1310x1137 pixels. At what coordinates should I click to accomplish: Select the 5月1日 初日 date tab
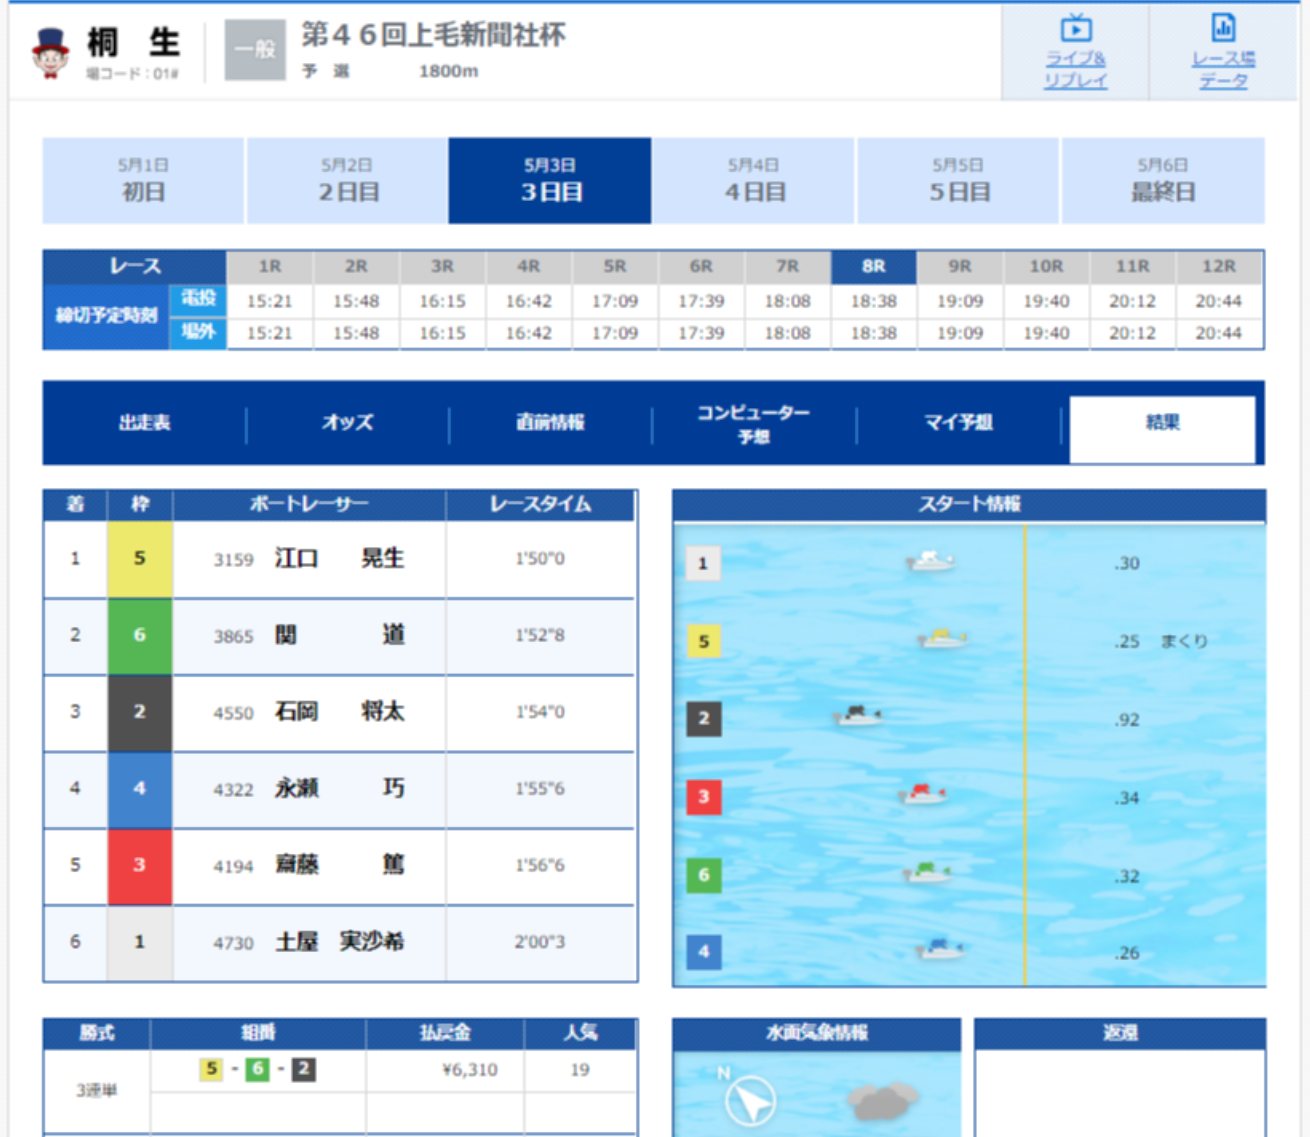click(143, 181)
